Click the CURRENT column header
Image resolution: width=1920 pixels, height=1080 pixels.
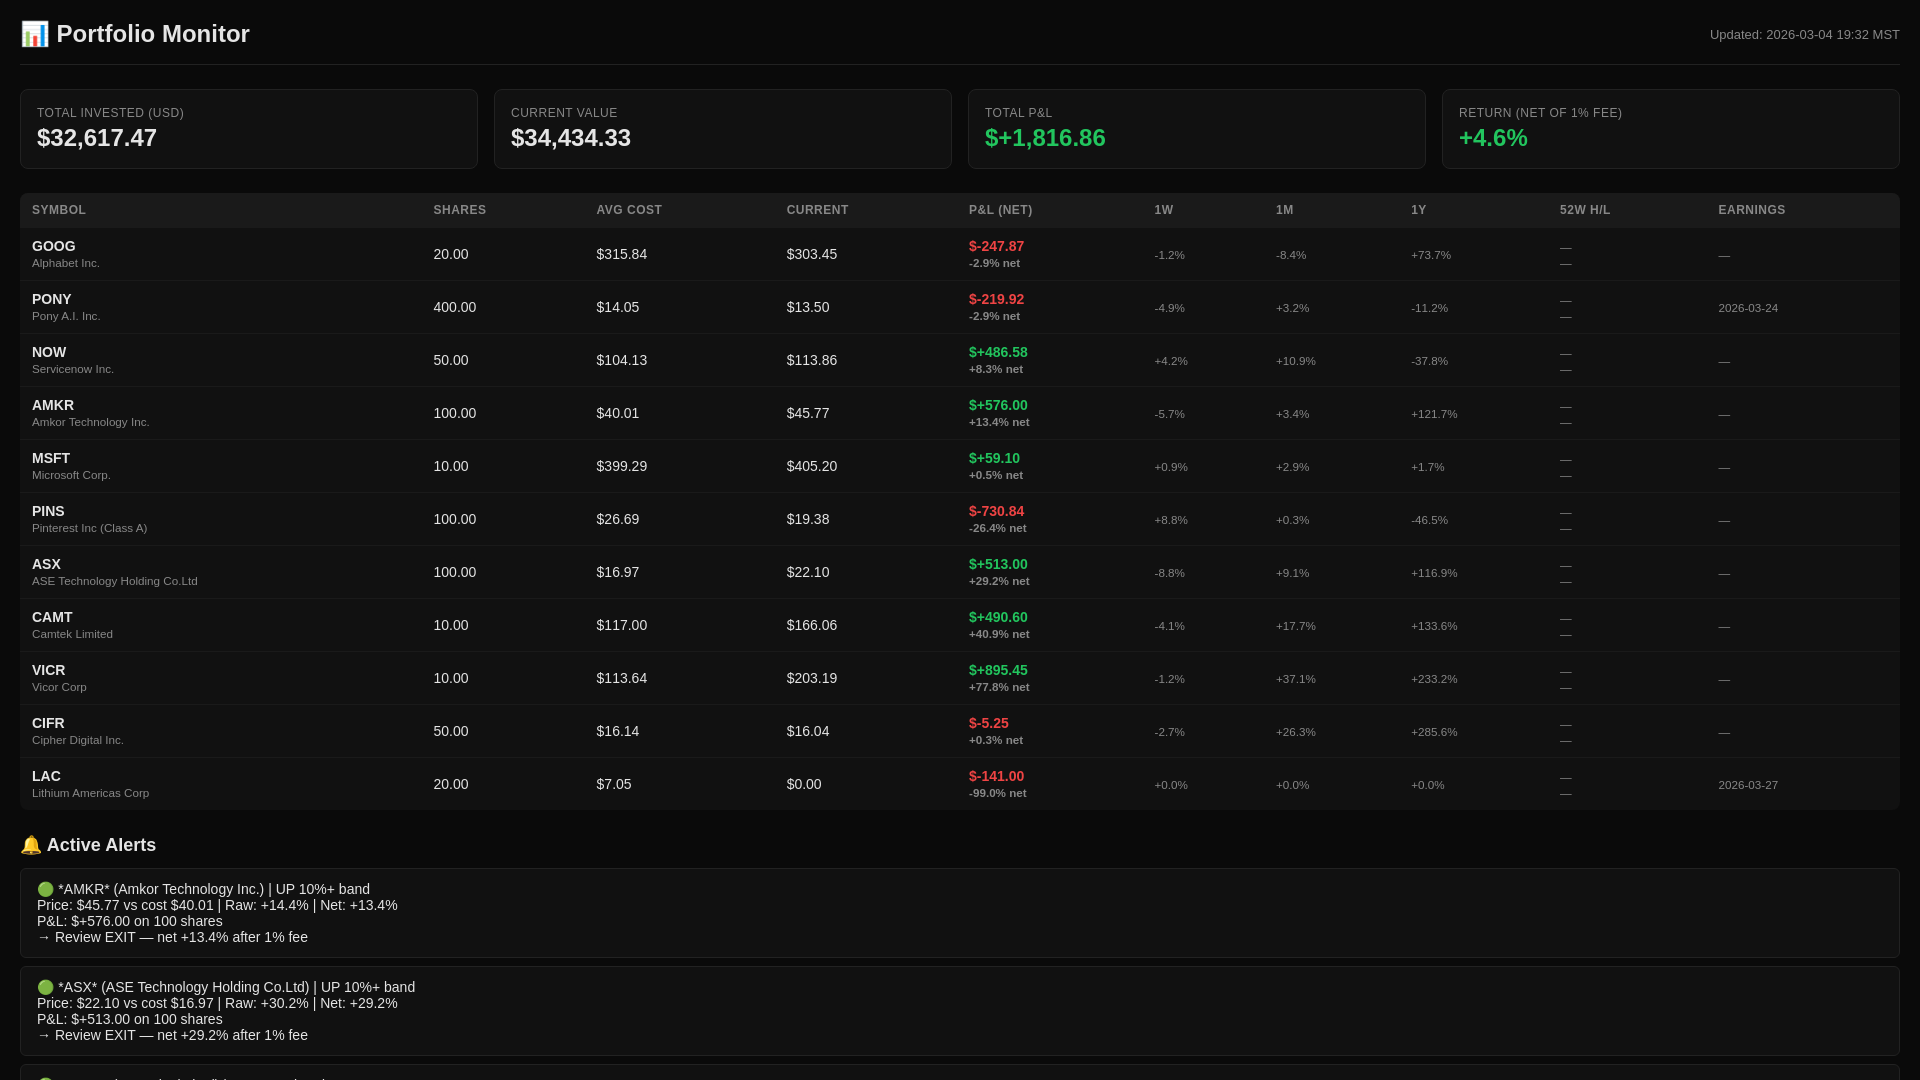click(x=817, y=210)
